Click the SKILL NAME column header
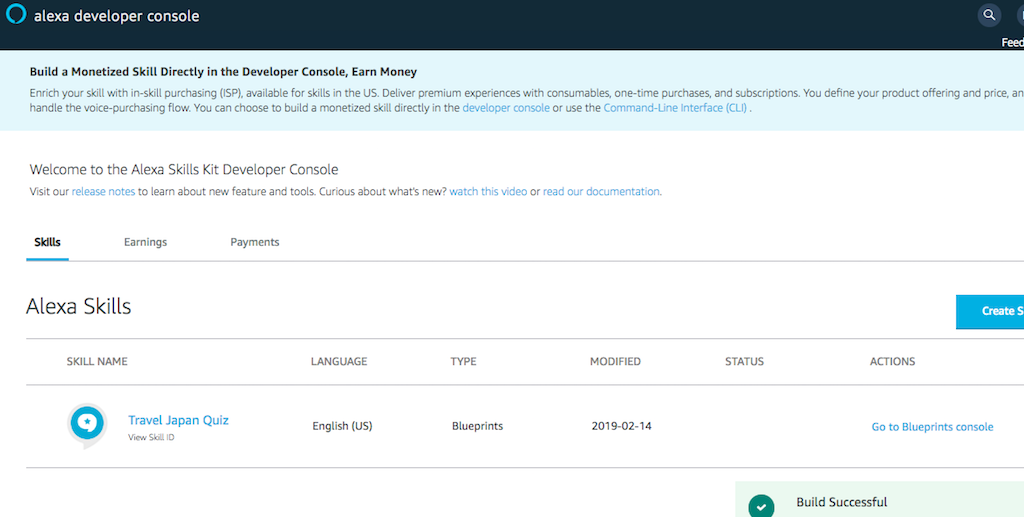This screenshot has width=1024, height=517. (97, 361)
